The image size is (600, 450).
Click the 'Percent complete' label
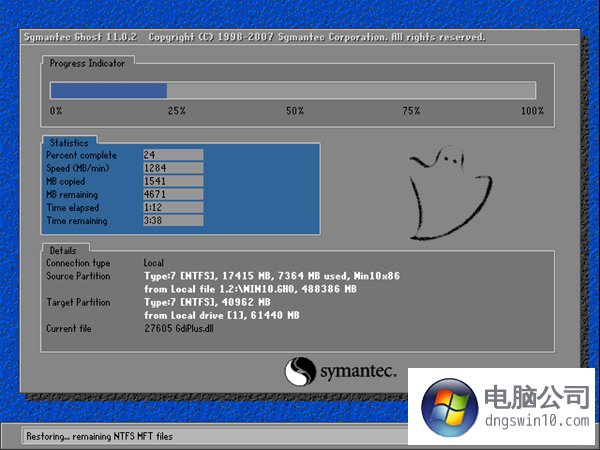[82, 155]
